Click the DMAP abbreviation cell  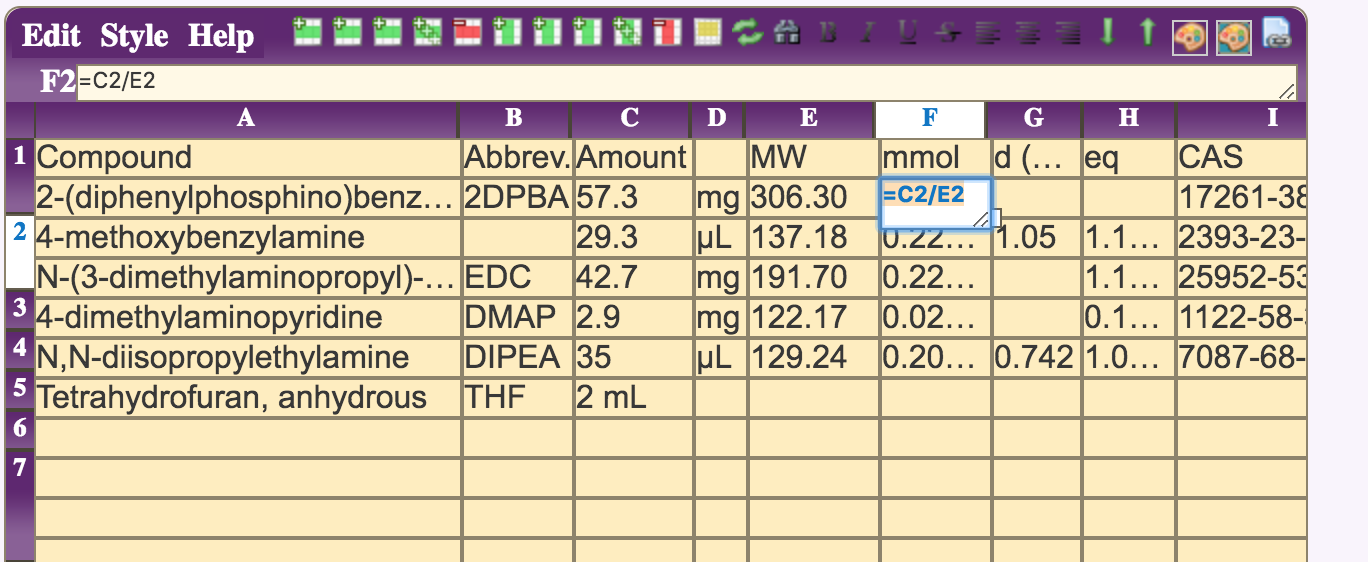pyautogui.click(x=516, y=318)
